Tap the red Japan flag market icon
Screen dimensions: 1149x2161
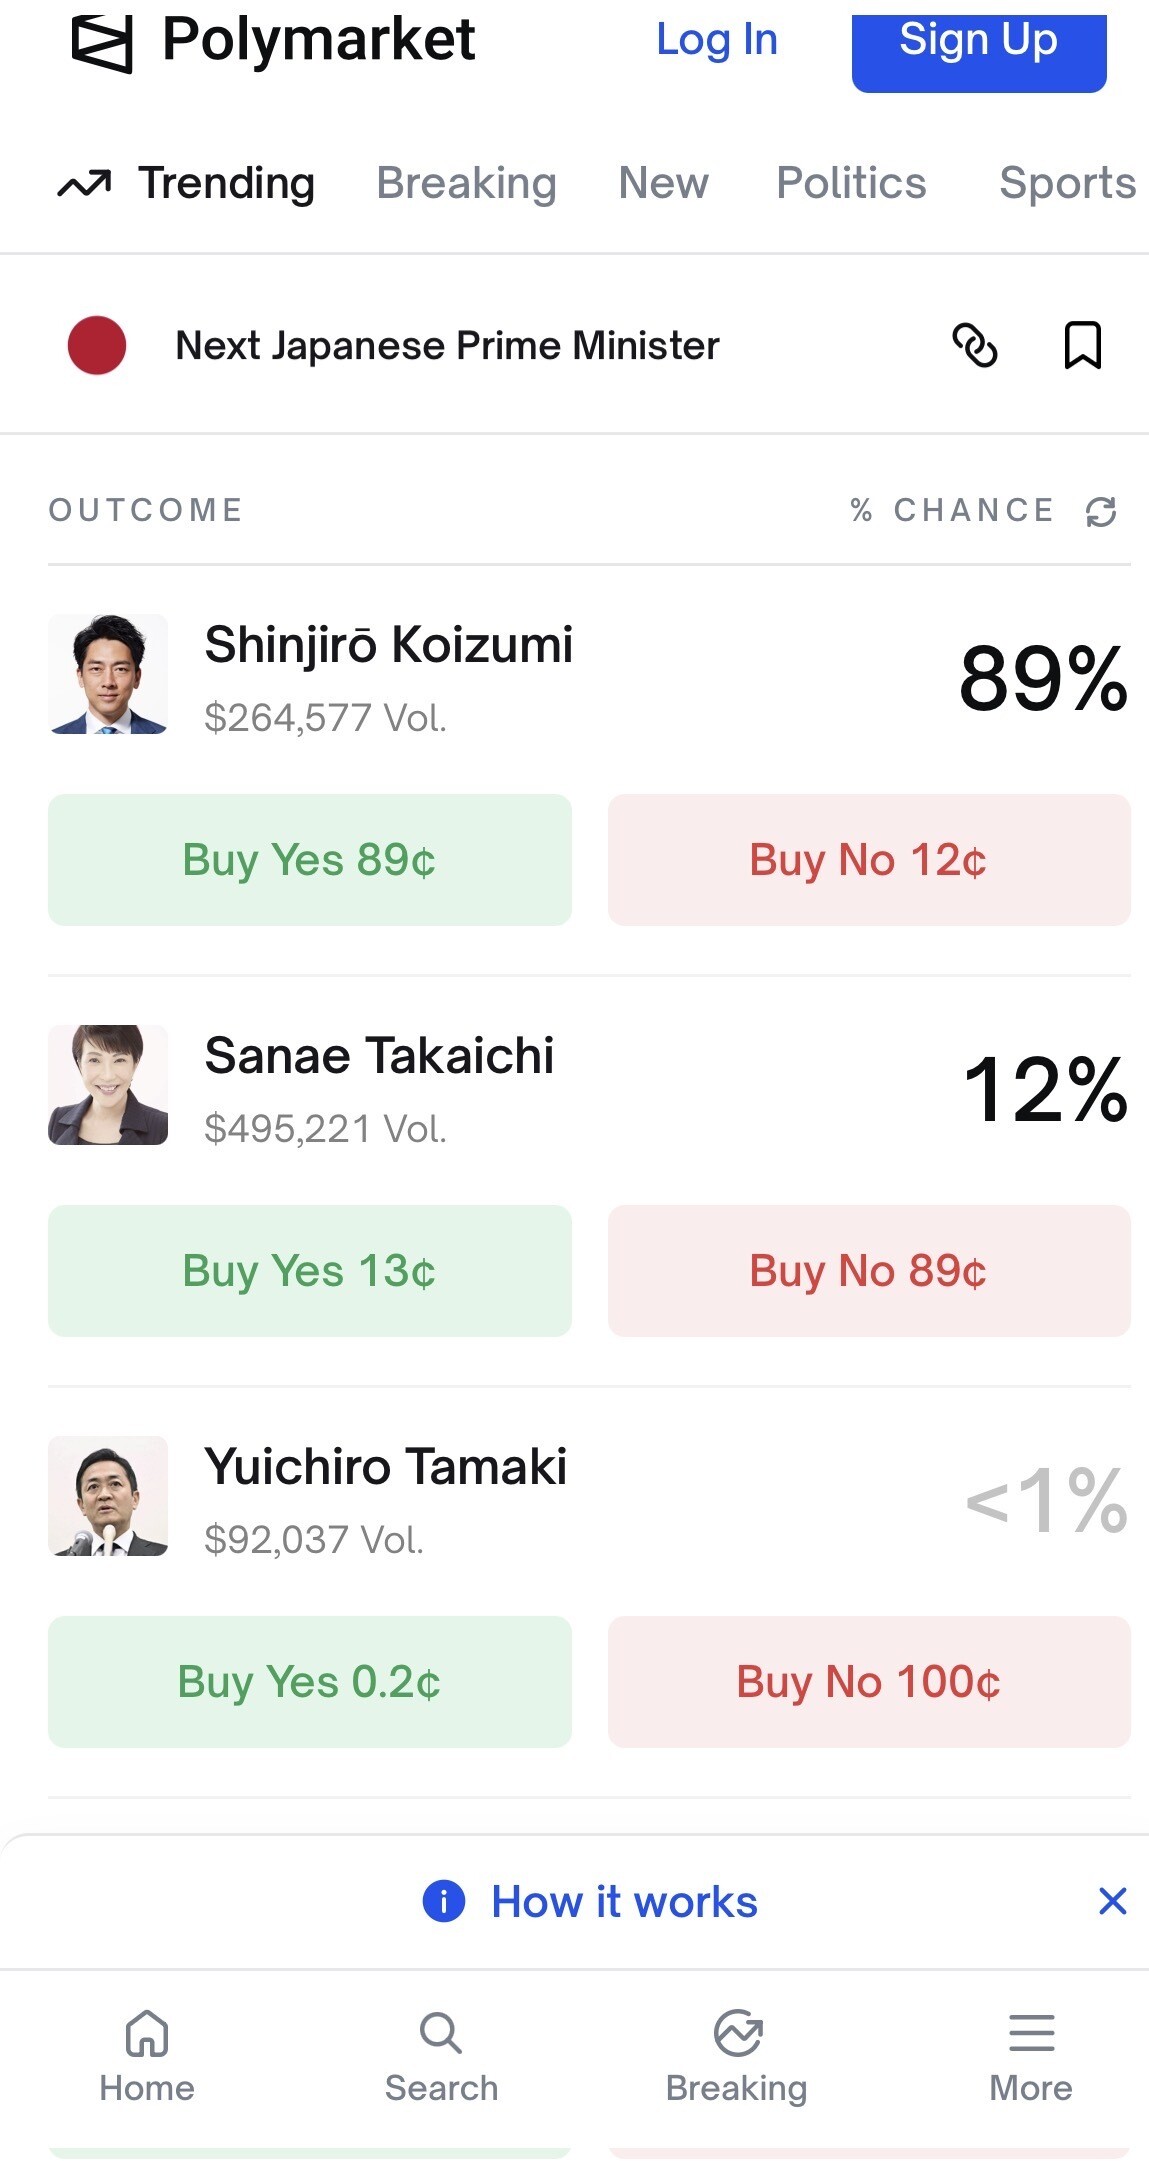pyautogui.click(x=97, y=346)
